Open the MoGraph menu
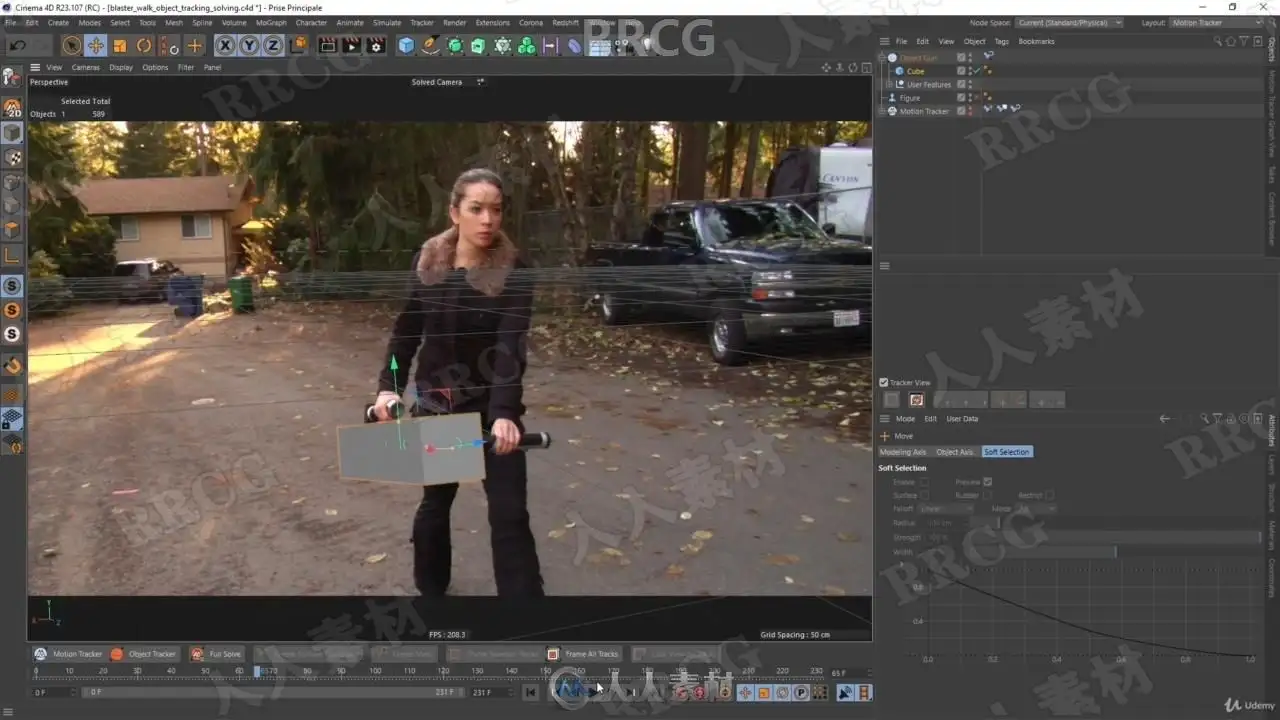 [270, 22]
